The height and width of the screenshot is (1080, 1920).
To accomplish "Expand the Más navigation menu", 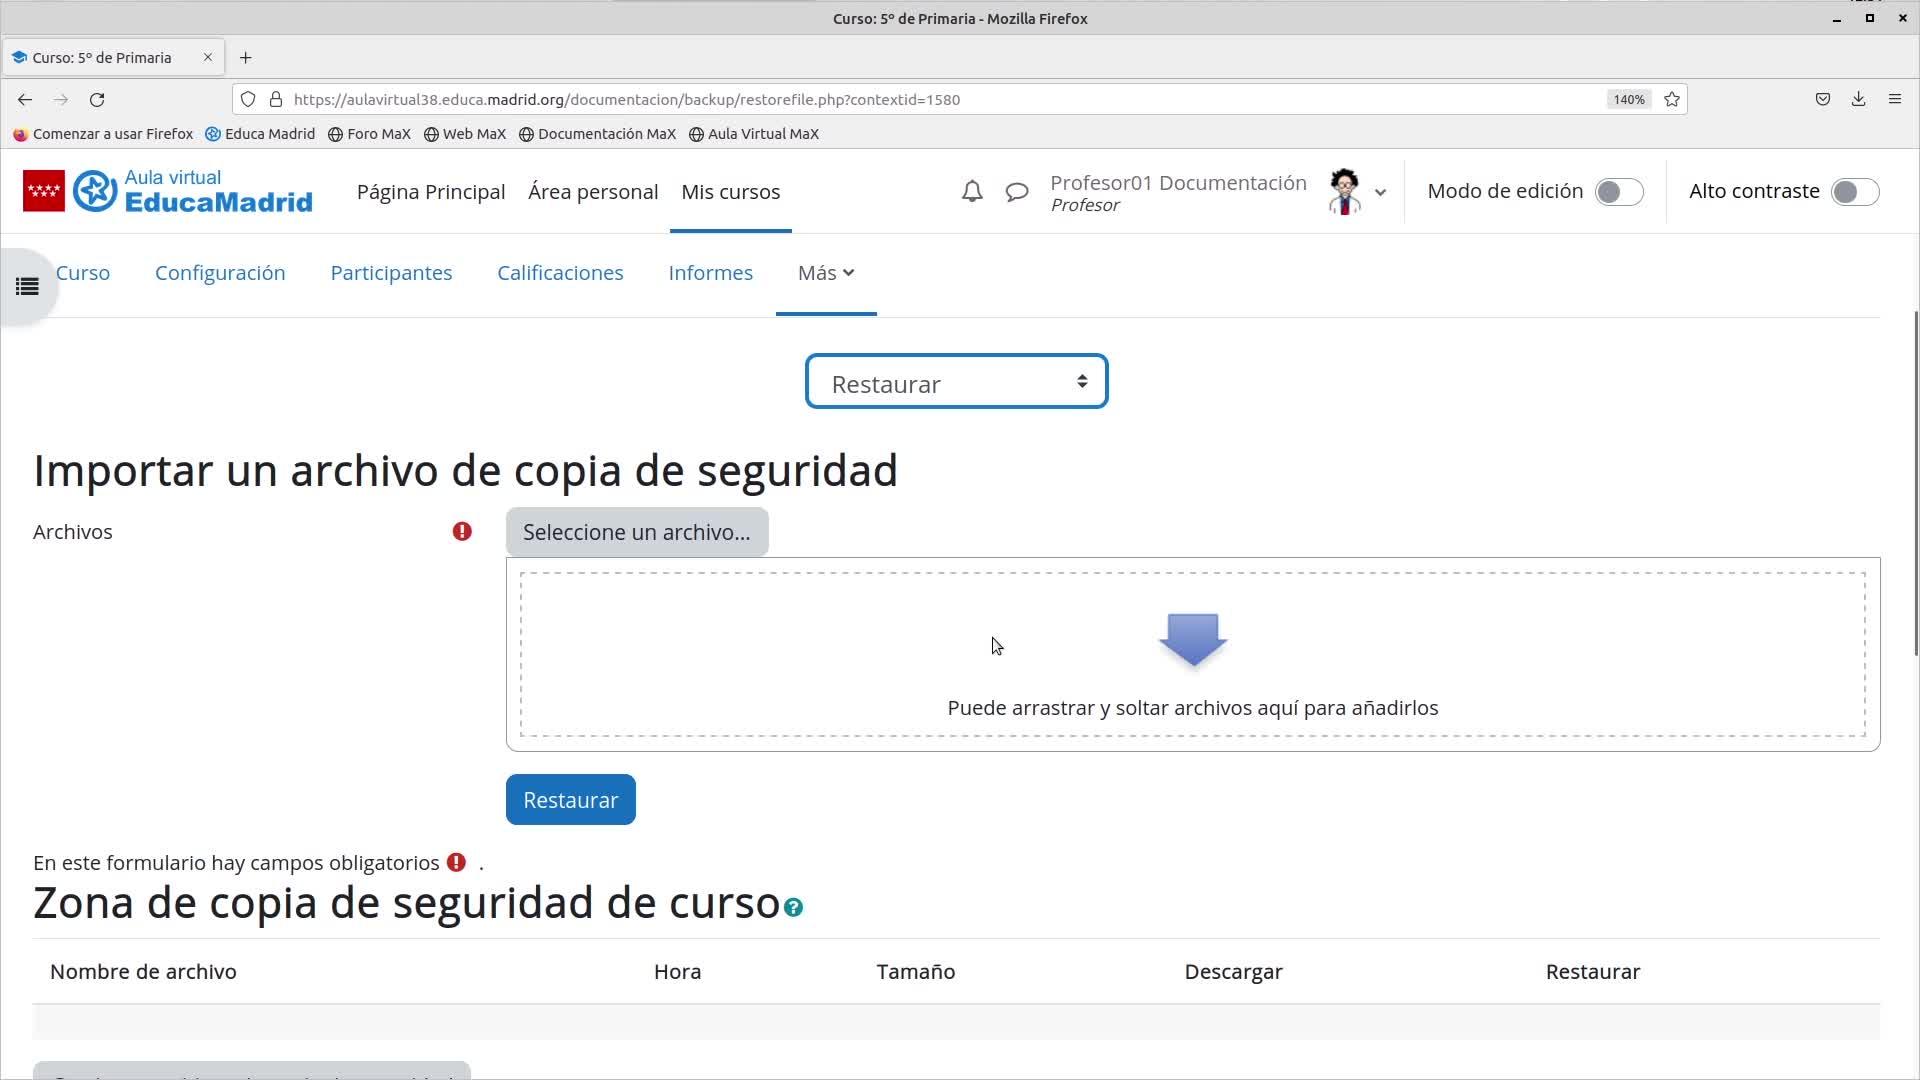I will click(826, 273).
